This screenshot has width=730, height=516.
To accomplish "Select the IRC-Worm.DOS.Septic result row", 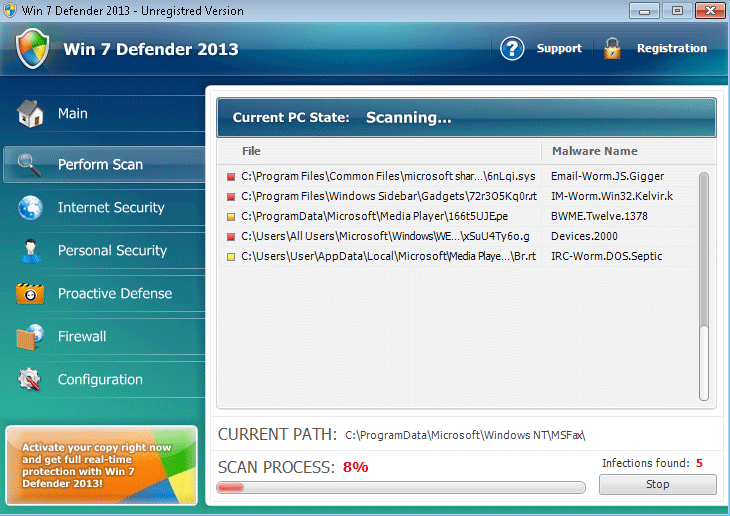I will coord(460,257).
